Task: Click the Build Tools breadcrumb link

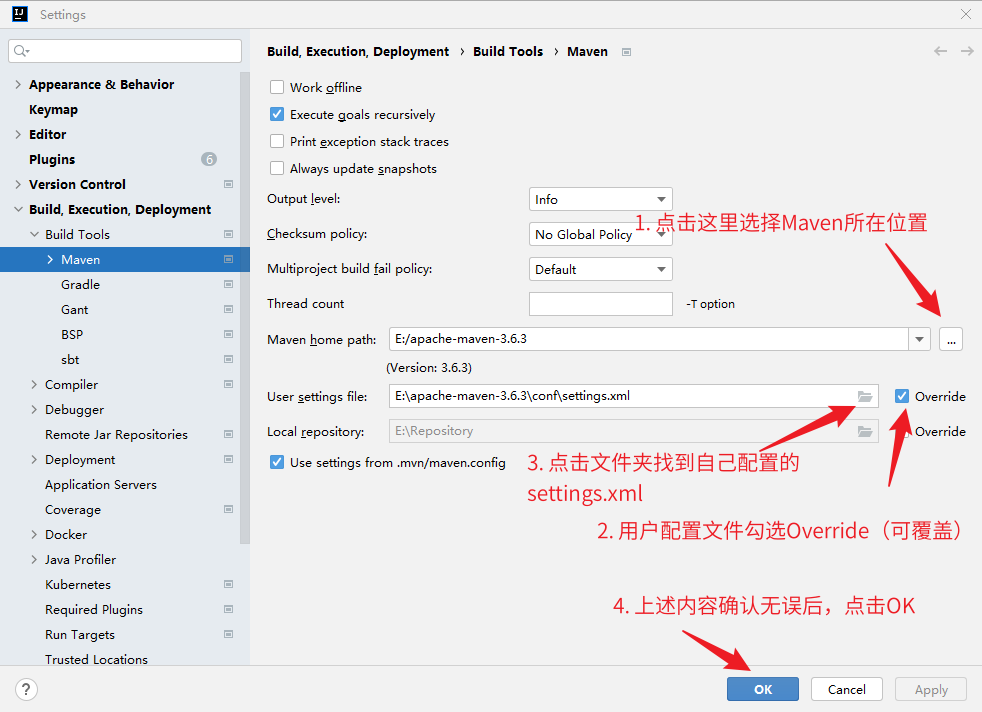Action: 508,51
